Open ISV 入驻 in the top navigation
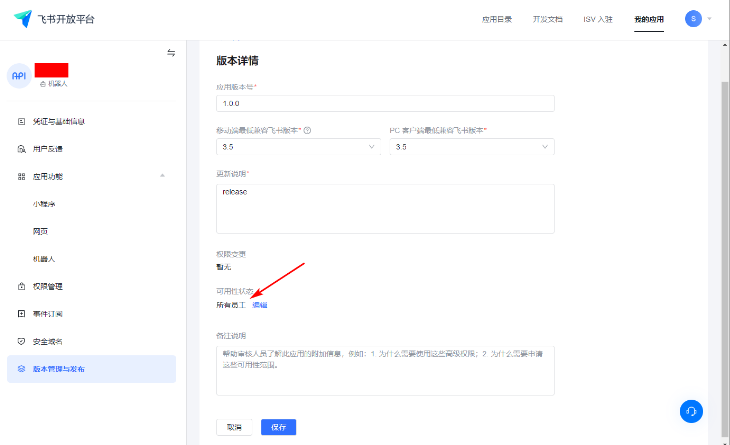Viewport: 730px width, 445px height. pos(598,19)
